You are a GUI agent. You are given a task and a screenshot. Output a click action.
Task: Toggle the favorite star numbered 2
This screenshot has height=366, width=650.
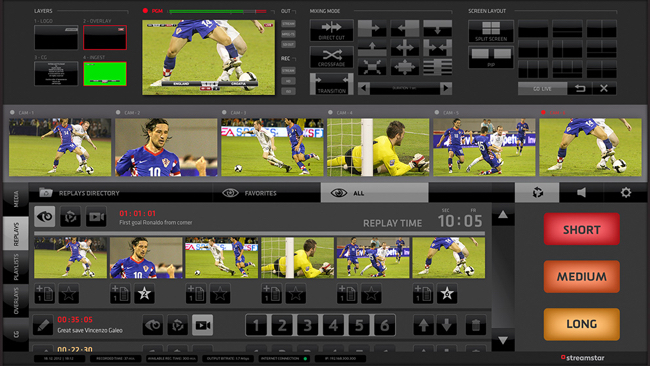[x=144, y=293]
